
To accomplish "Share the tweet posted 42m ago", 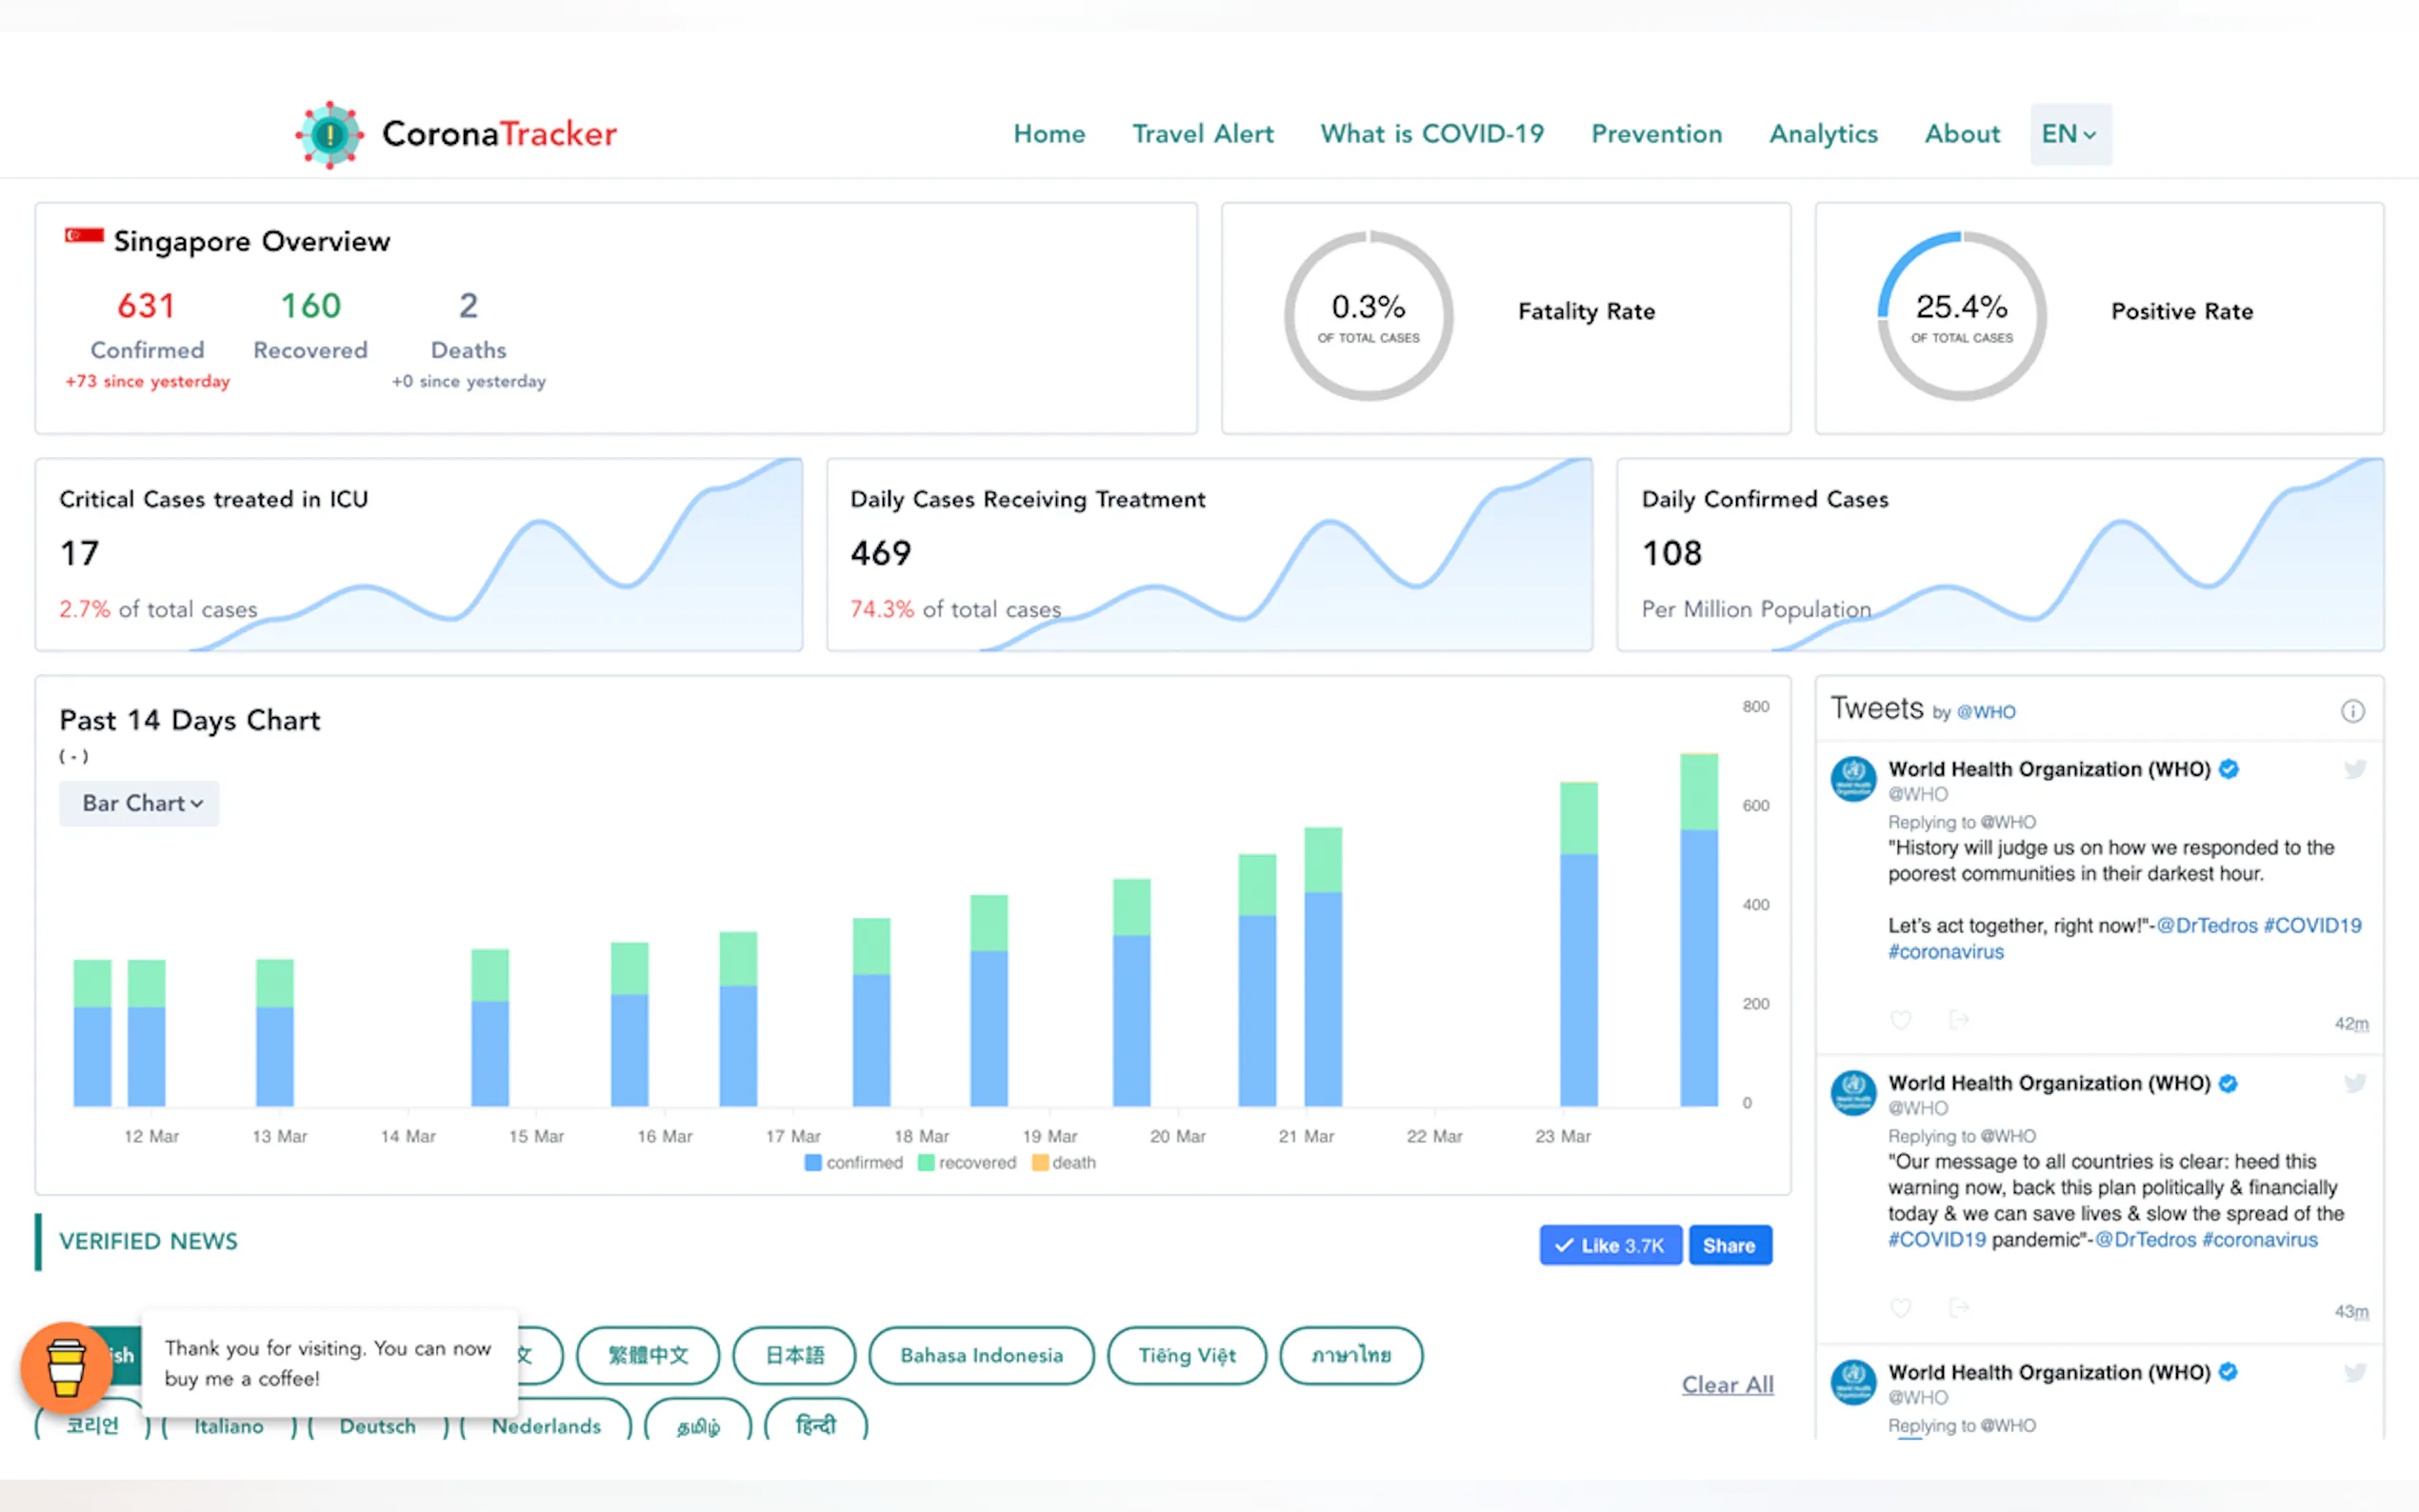I will tap(1958, 1020).
